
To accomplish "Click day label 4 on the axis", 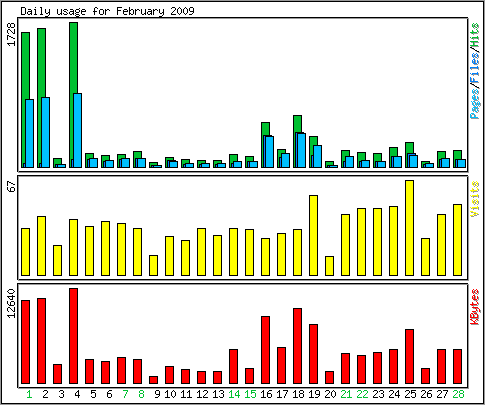I will tap(77, 394).
